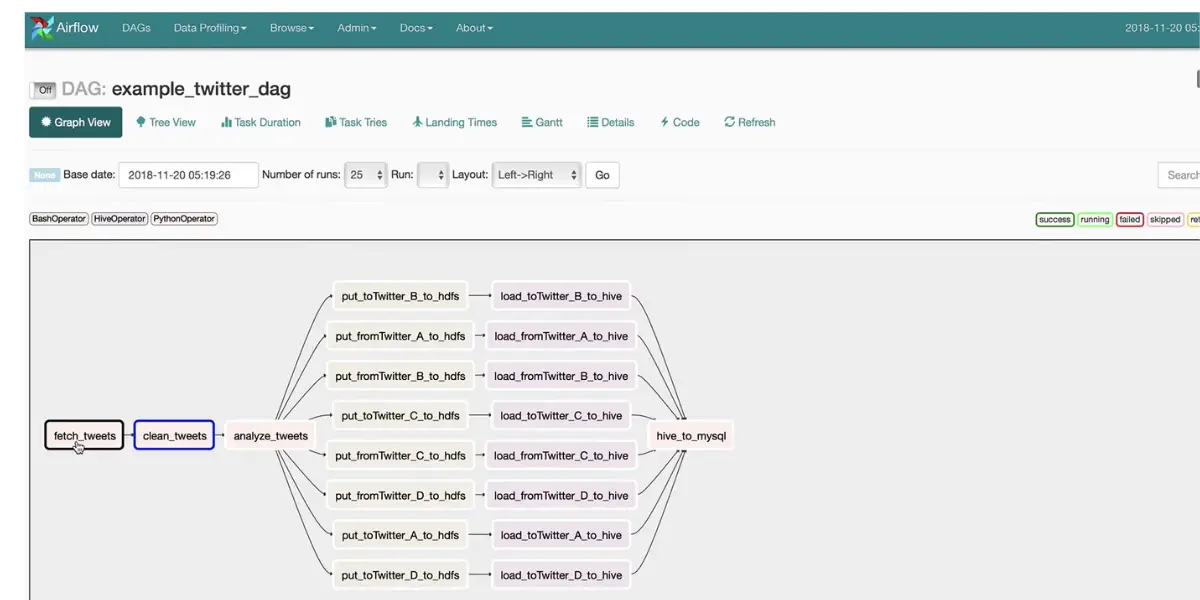
Task: Select the load_toTwitter_D_to_hive node
Action: point(561,575)
